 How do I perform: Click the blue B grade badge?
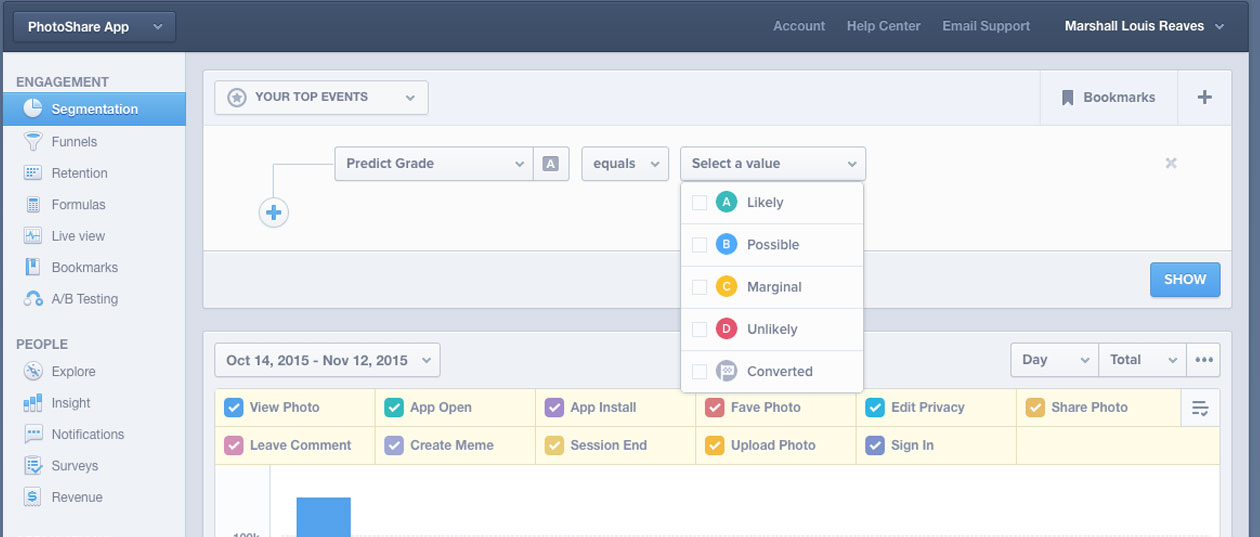(726, 244)
